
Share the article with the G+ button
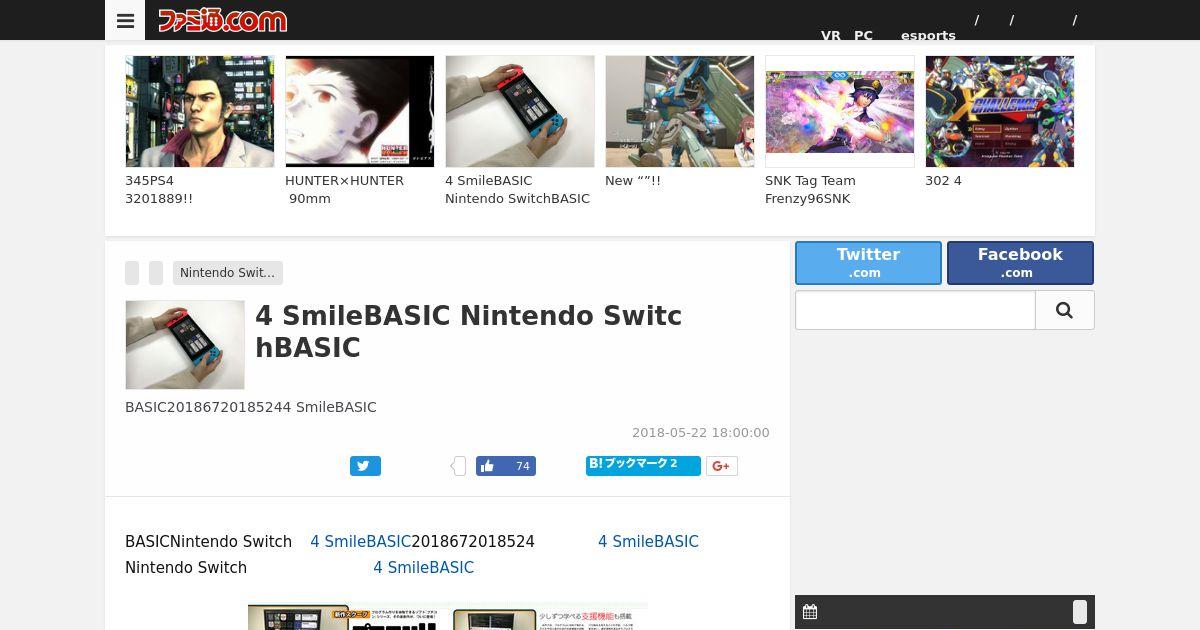(722, 466)
